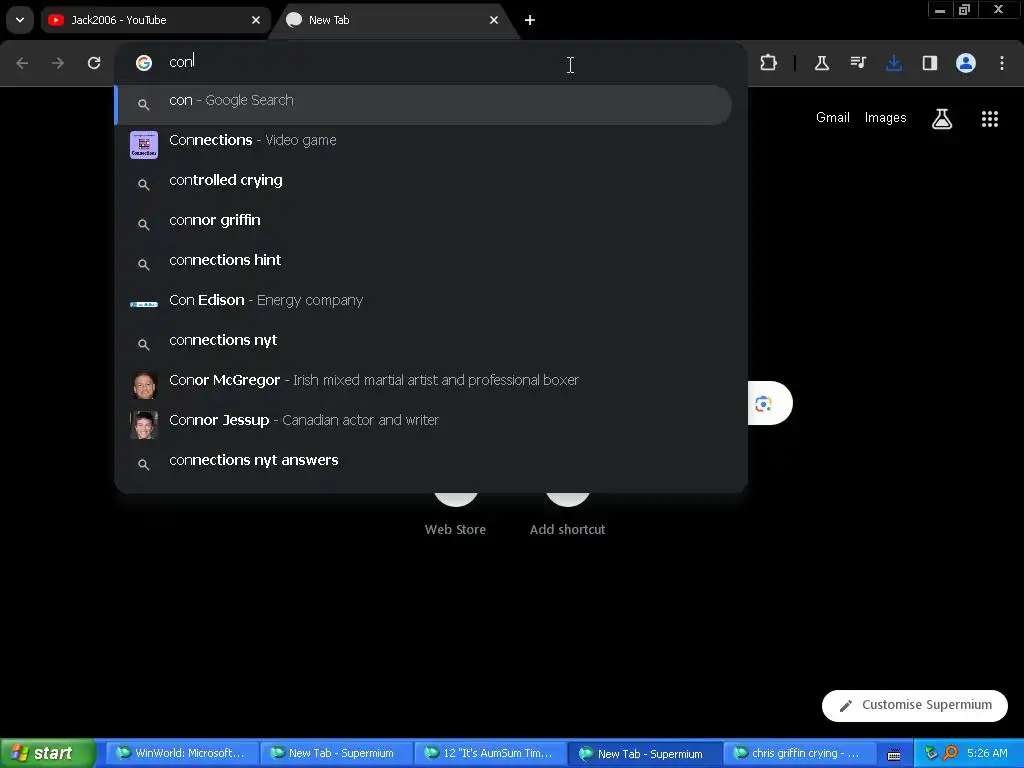Choose 'connections nyt answers' suggestion
Viewport: 1024px width, 768px height.
click(423, 464)
